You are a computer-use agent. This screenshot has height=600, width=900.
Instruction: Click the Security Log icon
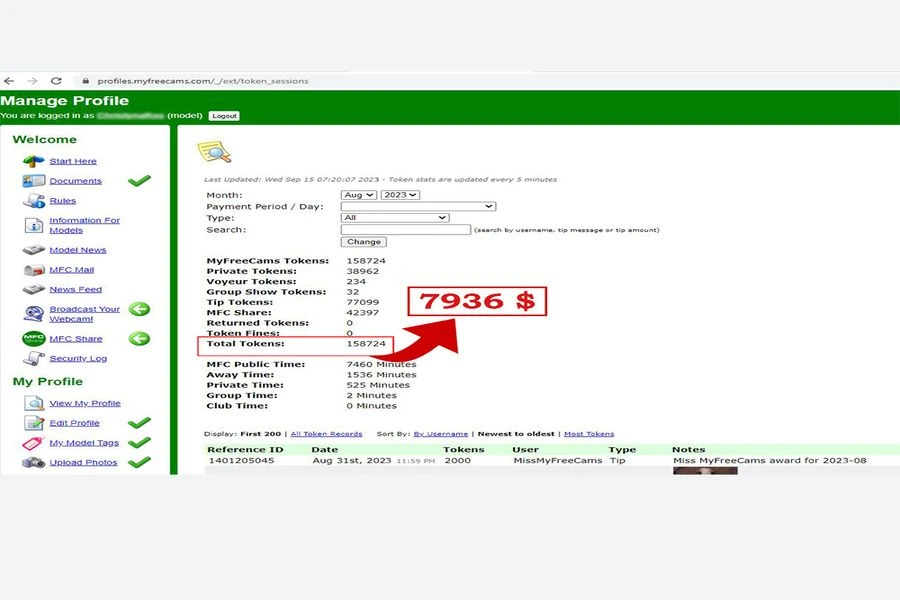coord(34,358)
